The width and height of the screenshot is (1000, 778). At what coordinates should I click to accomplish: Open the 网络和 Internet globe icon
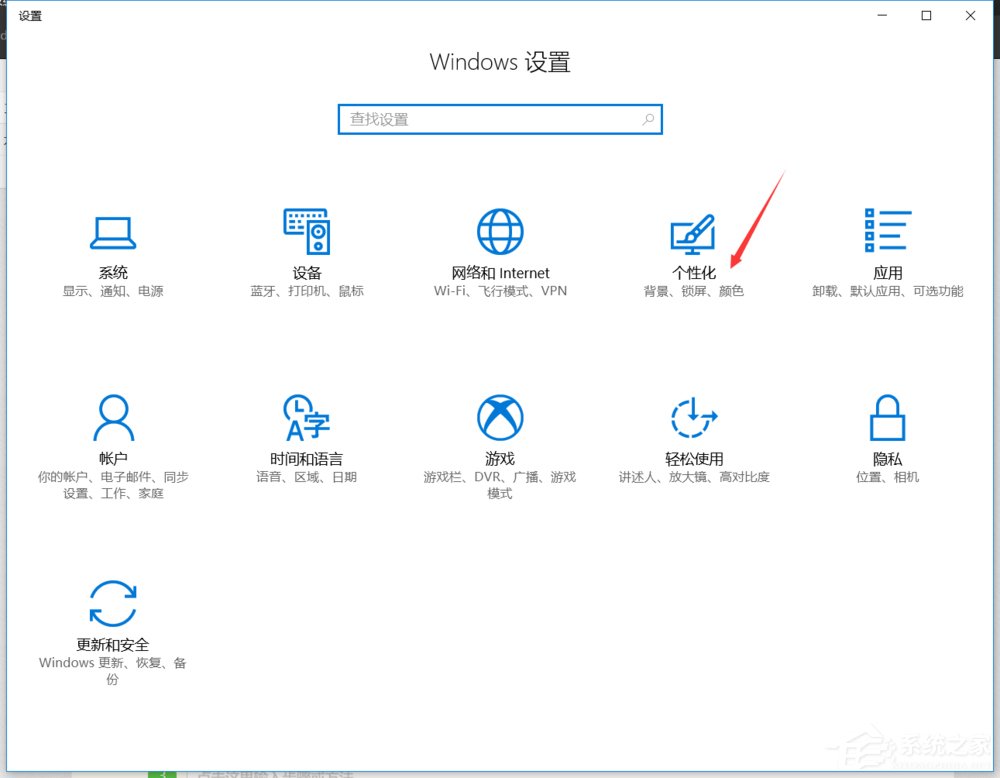point(500,230)
